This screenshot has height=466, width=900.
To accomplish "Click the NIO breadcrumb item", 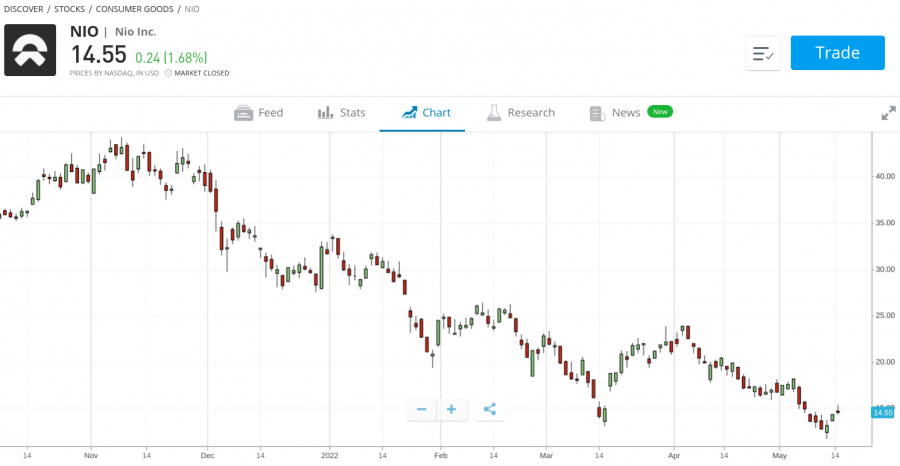I will 192,9.
